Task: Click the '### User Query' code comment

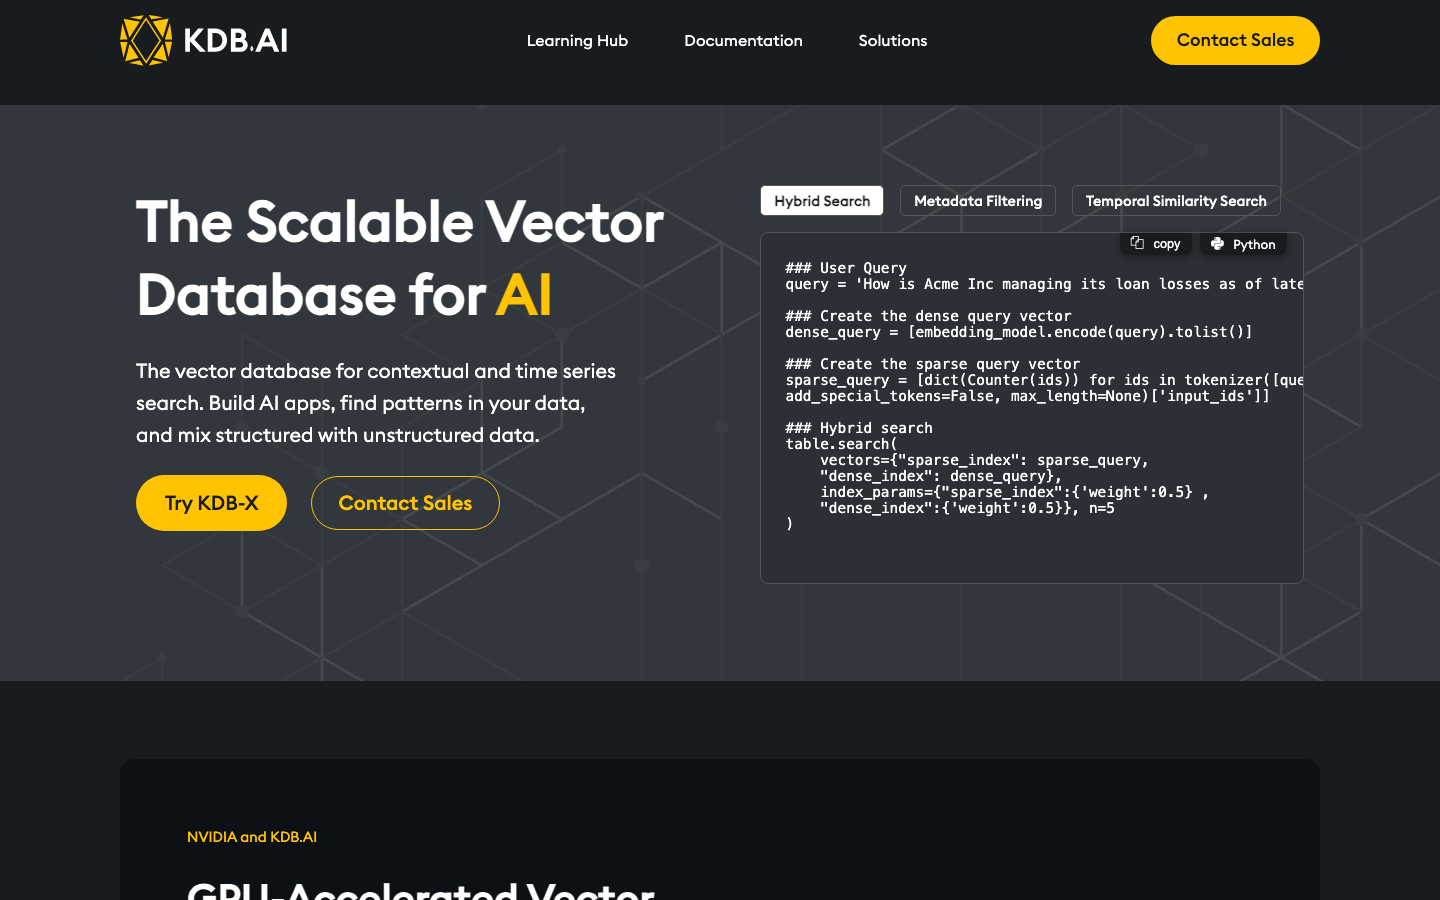Action: click(846, 268)
